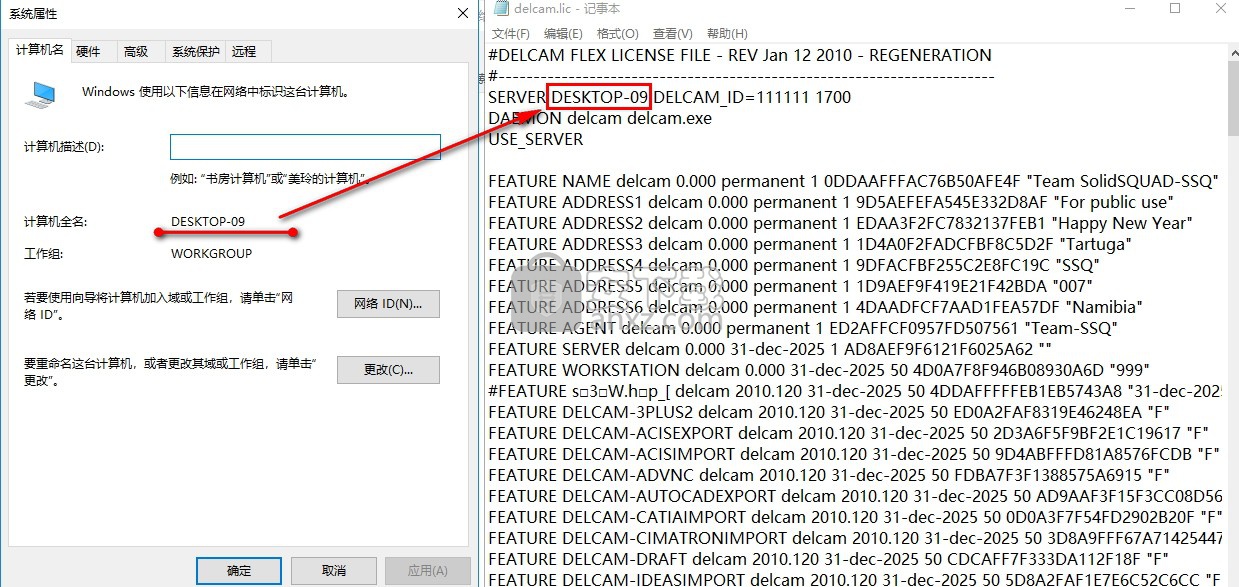Go to the 远程 tab
The height and width of the screenshot is (587, 1239).
(x=244, y=52)
